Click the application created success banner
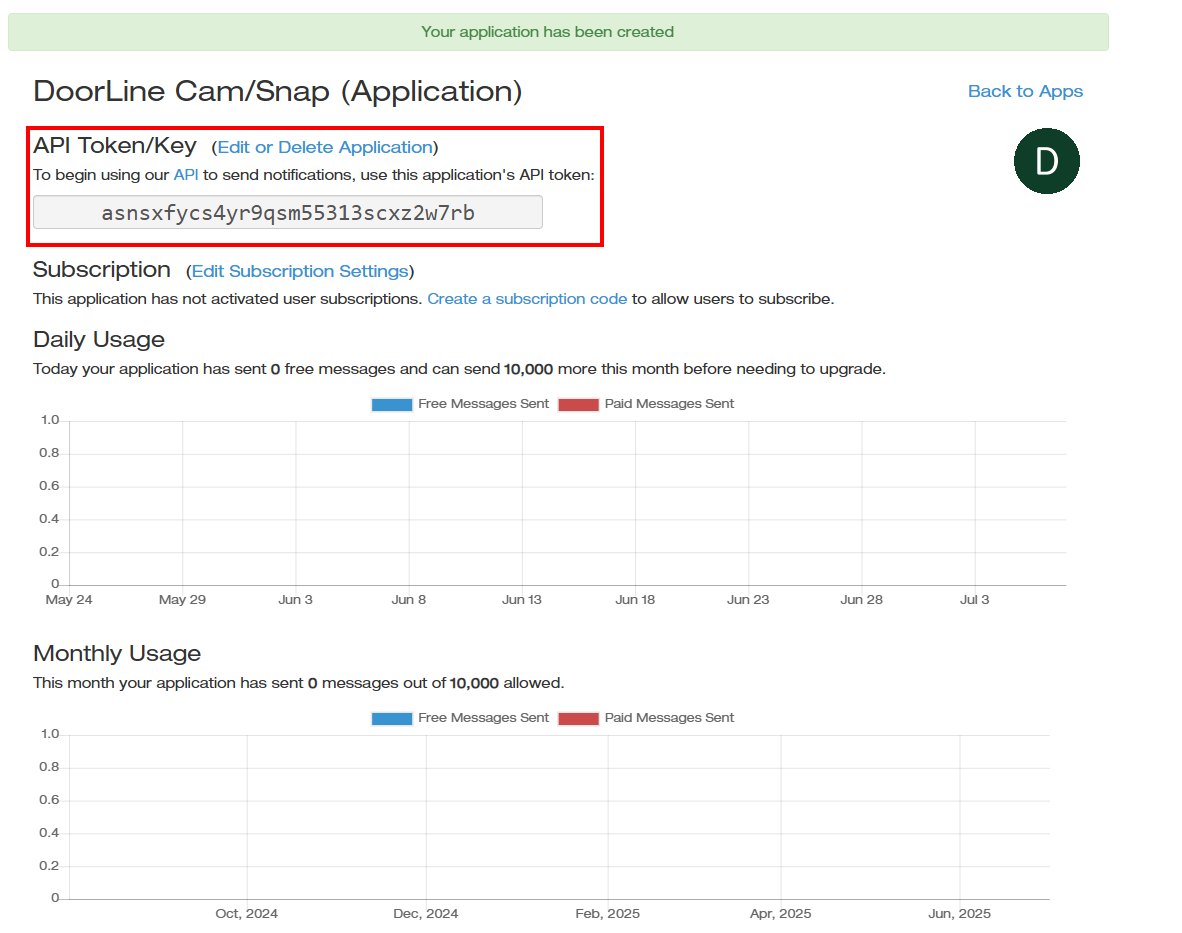Screen dimensions: 1182x933 coord(558,32)
